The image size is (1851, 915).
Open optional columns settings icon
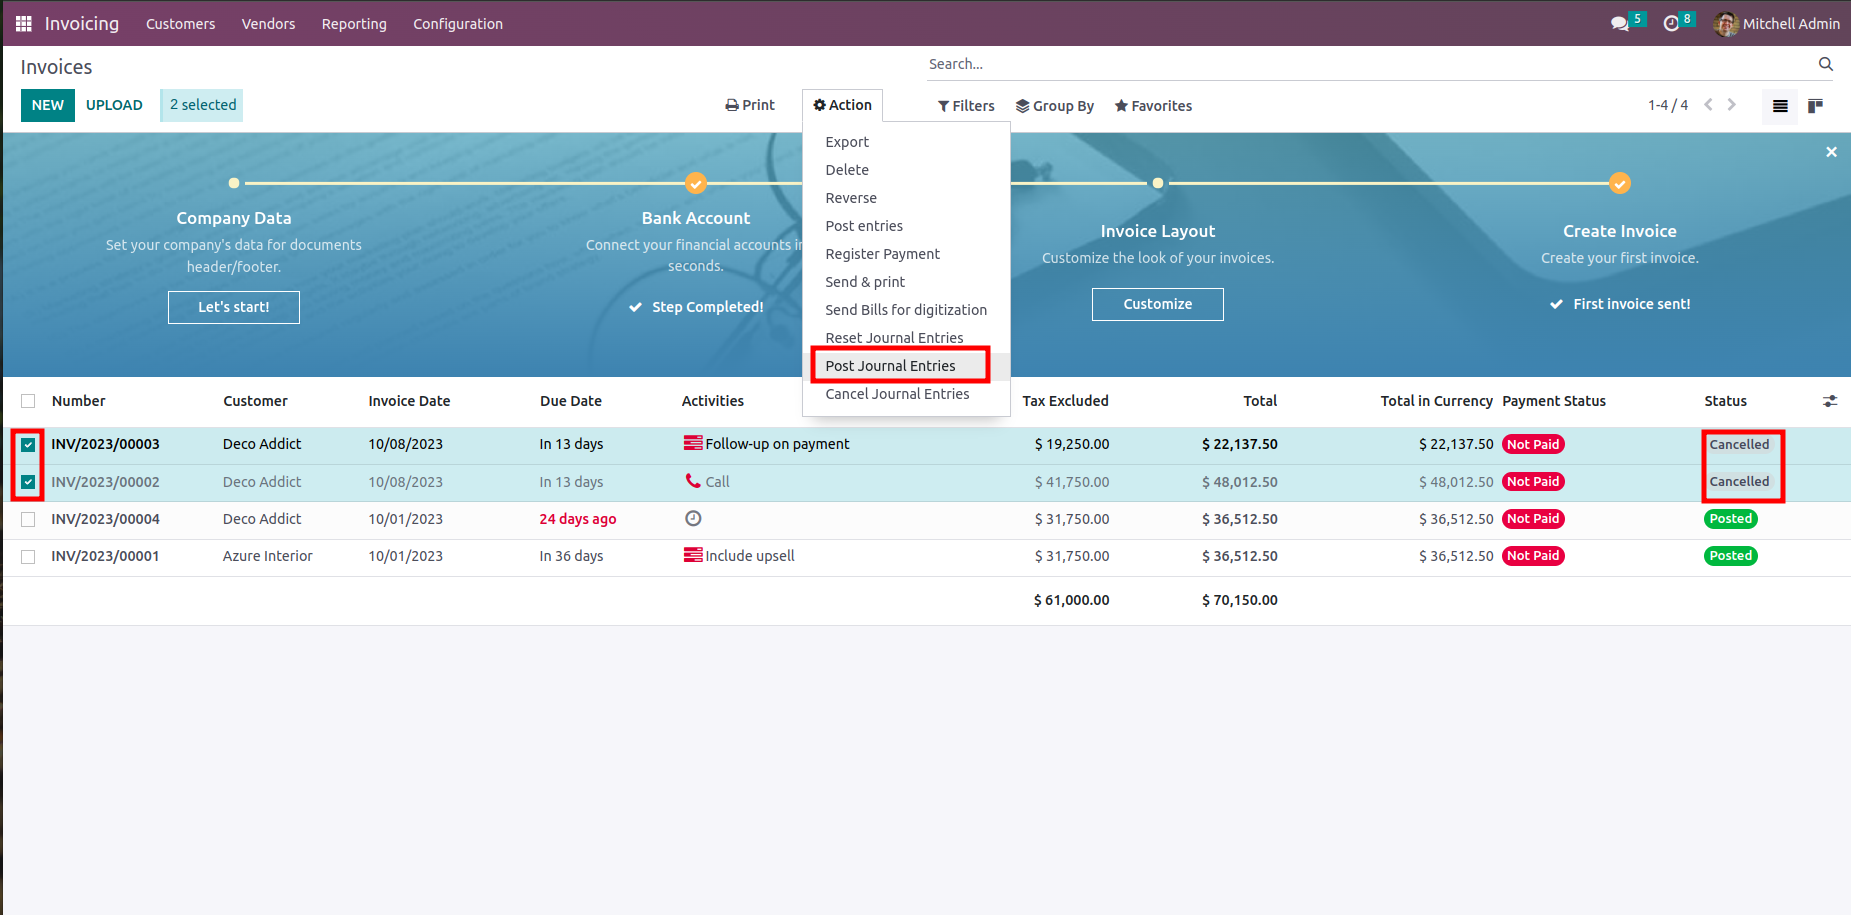1830,401
